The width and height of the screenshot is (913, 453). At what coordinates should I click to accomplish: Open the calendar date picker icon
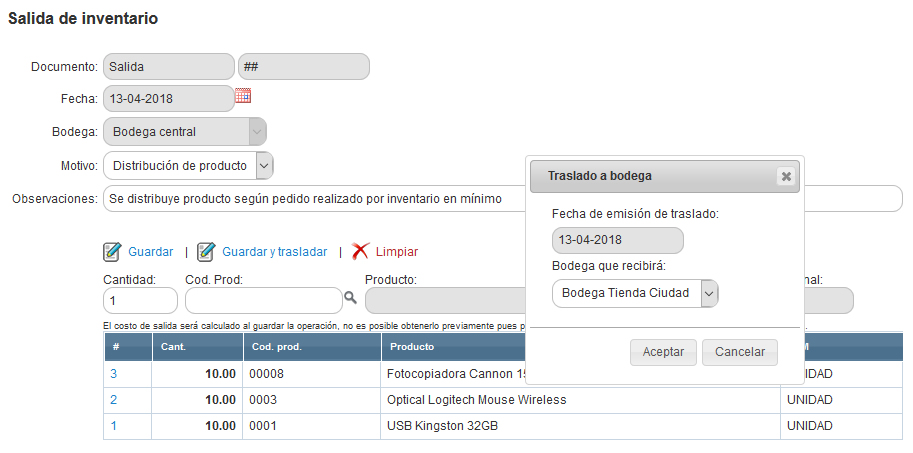243,96
